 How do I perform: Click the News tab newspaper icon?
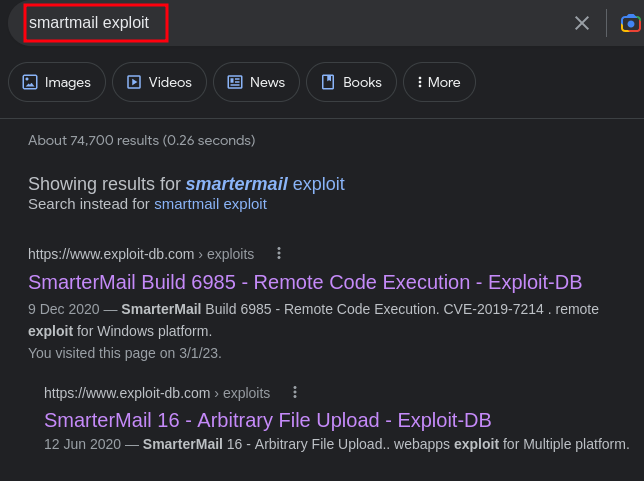(x=235, y=82)
